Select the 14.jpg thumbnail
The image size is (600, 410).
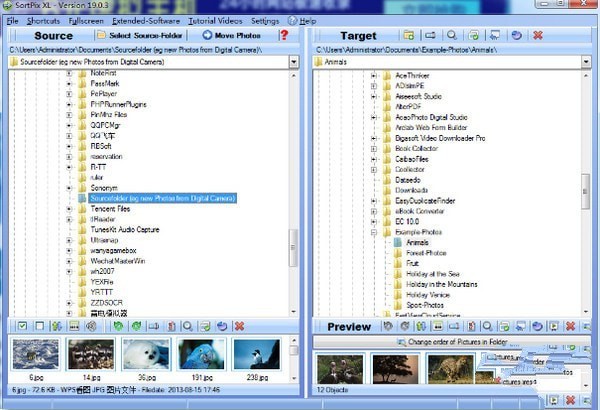pos(91,354)
